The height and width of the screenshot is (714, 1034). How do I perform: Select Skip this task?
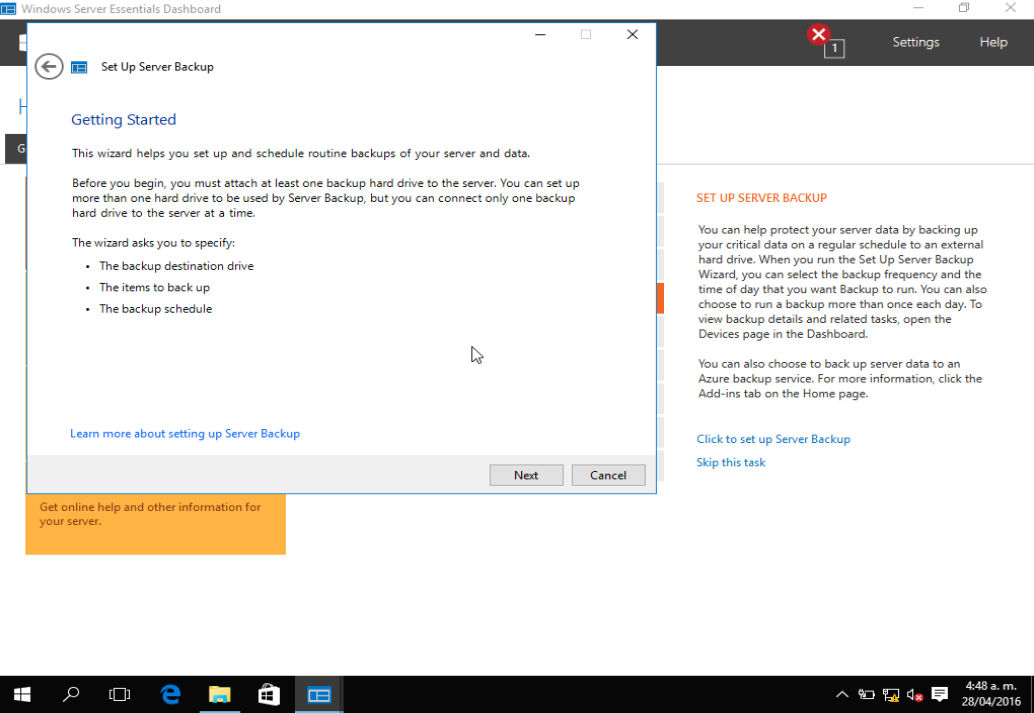click(731, 462)
